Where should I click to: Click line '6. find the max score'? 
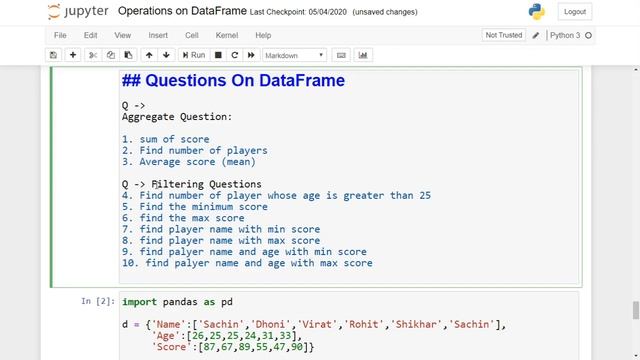[x=183, y=218]
